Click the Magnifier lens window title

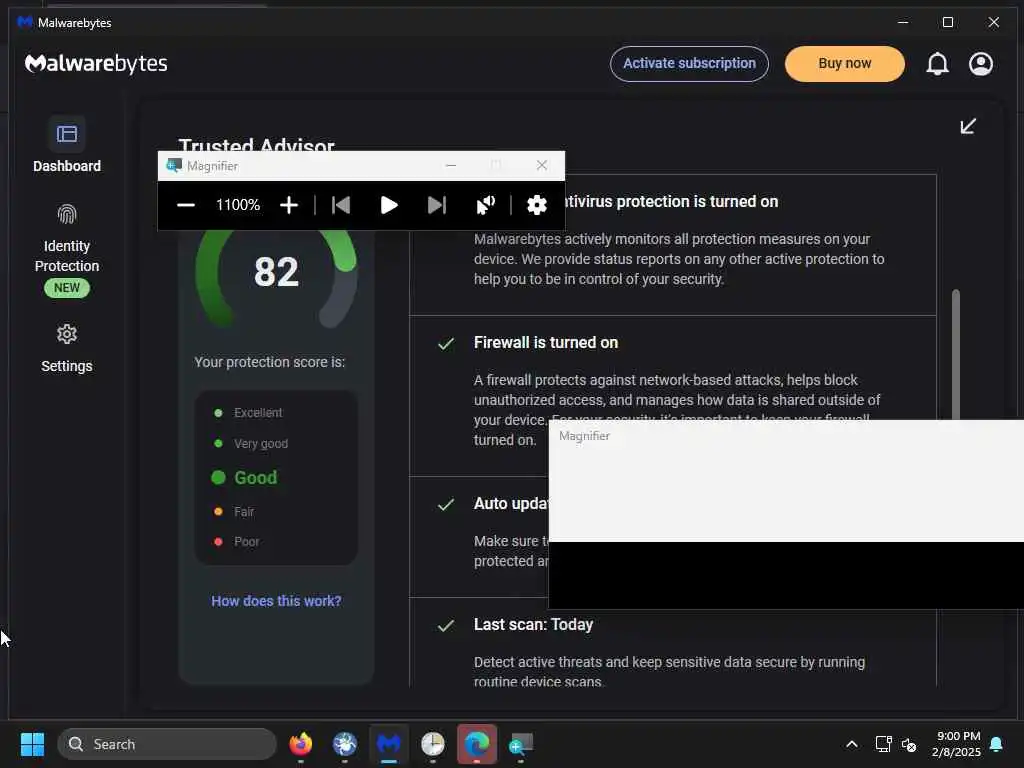pyautogui.click(x=584, y=436)
